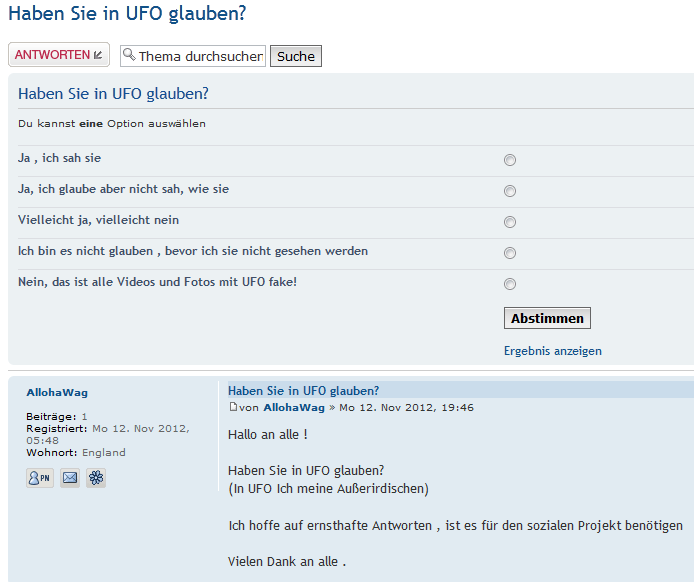Screen dimensions: 694x582
Task: Click the ICQ flower icon
Action: point(96,478)
